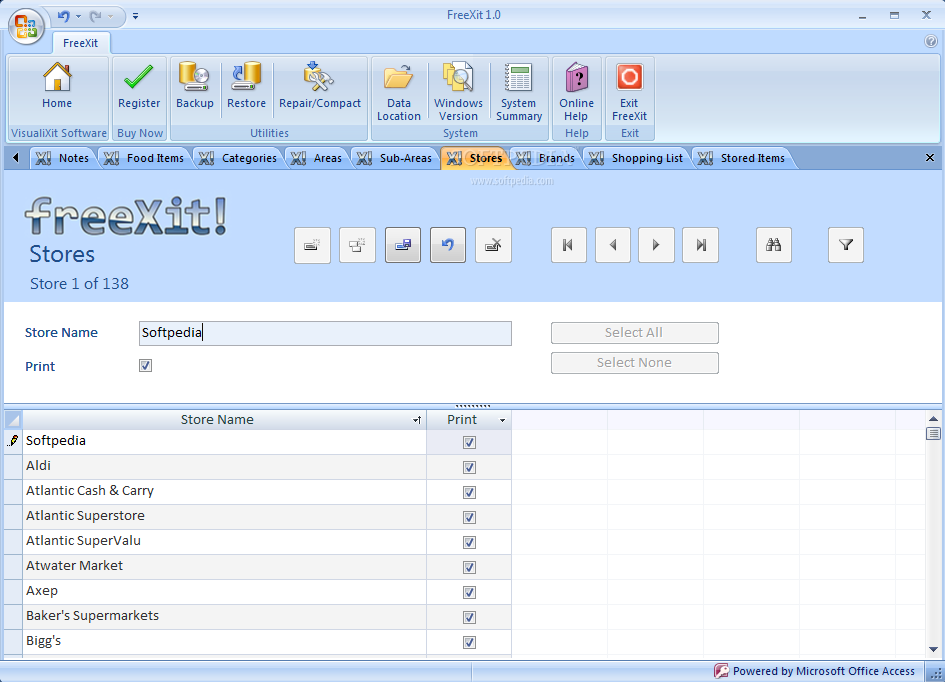
Task: Toggle Print checkbox for Aldi row
Action: pos(469,467)
